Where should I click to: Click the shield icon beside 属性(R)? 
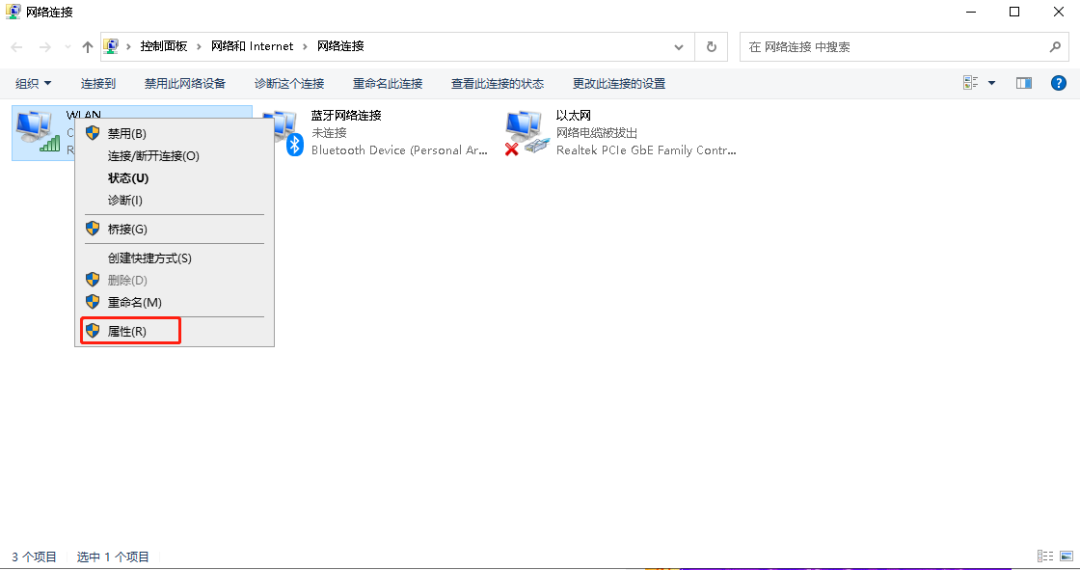pos(92,330)
